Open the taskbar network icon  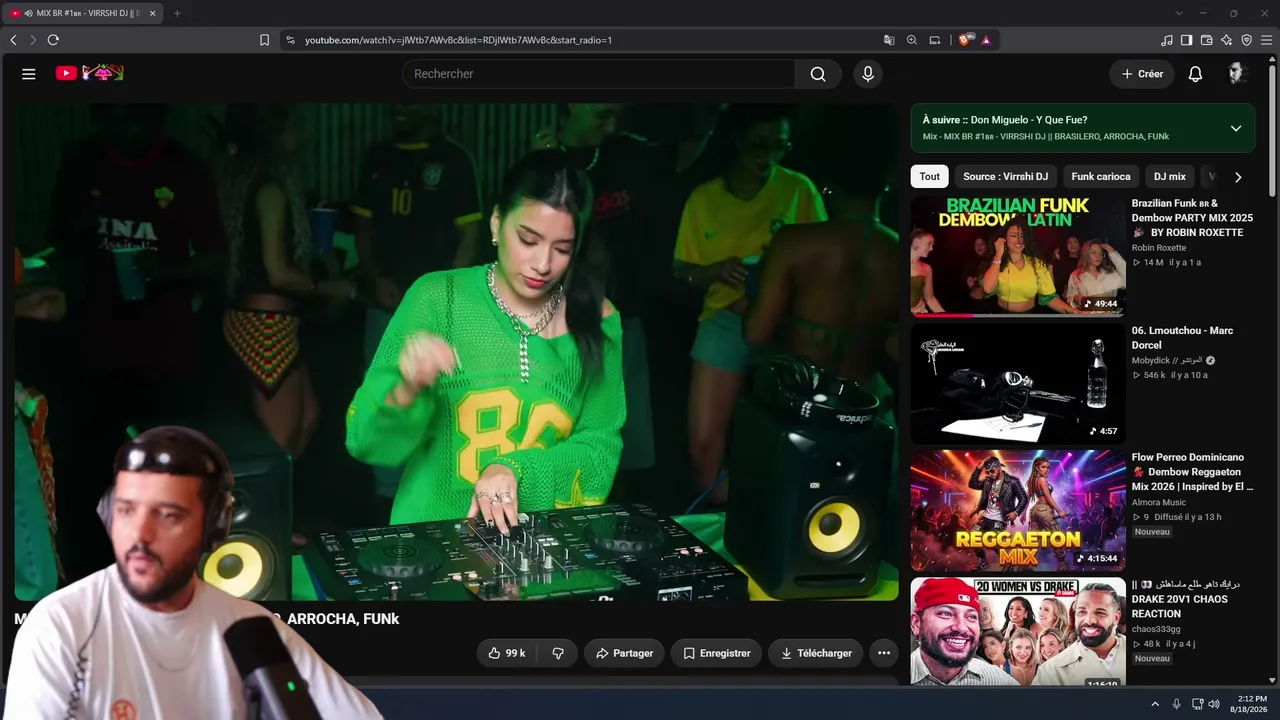point(1197,704)
